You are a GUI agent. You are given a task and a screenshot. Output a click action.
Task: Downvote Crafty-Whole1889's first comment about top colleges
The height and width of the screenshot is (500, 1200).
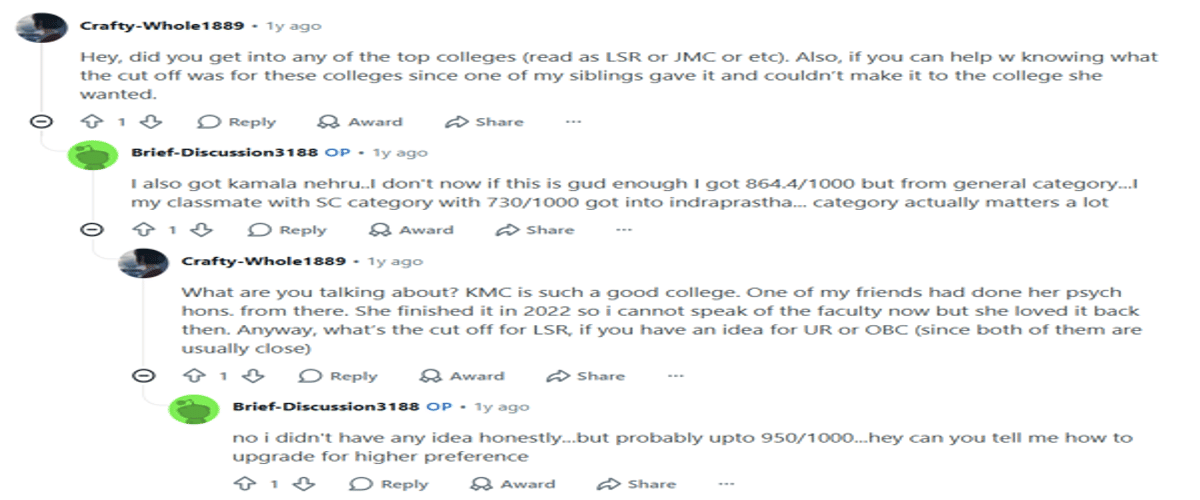click(149, 122)
